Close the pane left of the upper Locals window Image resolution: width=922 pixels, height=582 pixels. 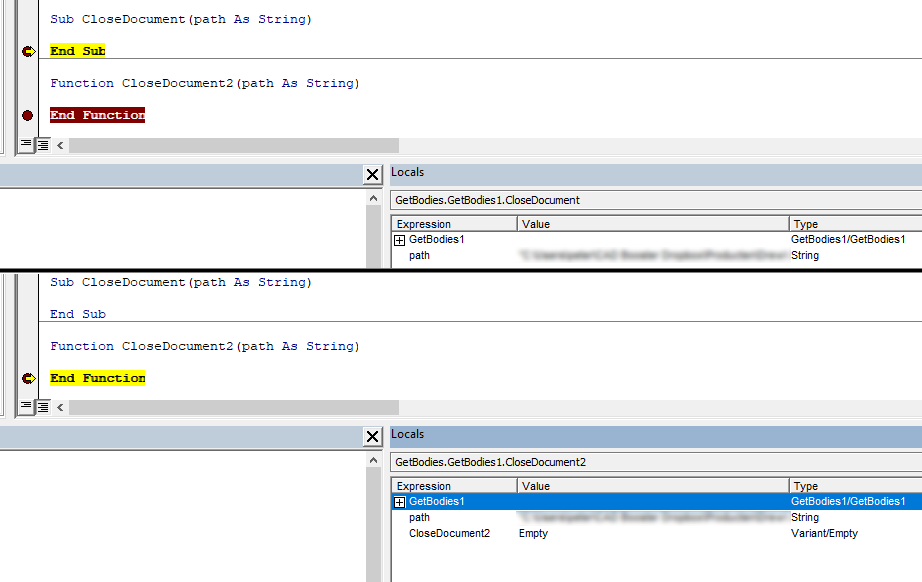click(372, 175)
